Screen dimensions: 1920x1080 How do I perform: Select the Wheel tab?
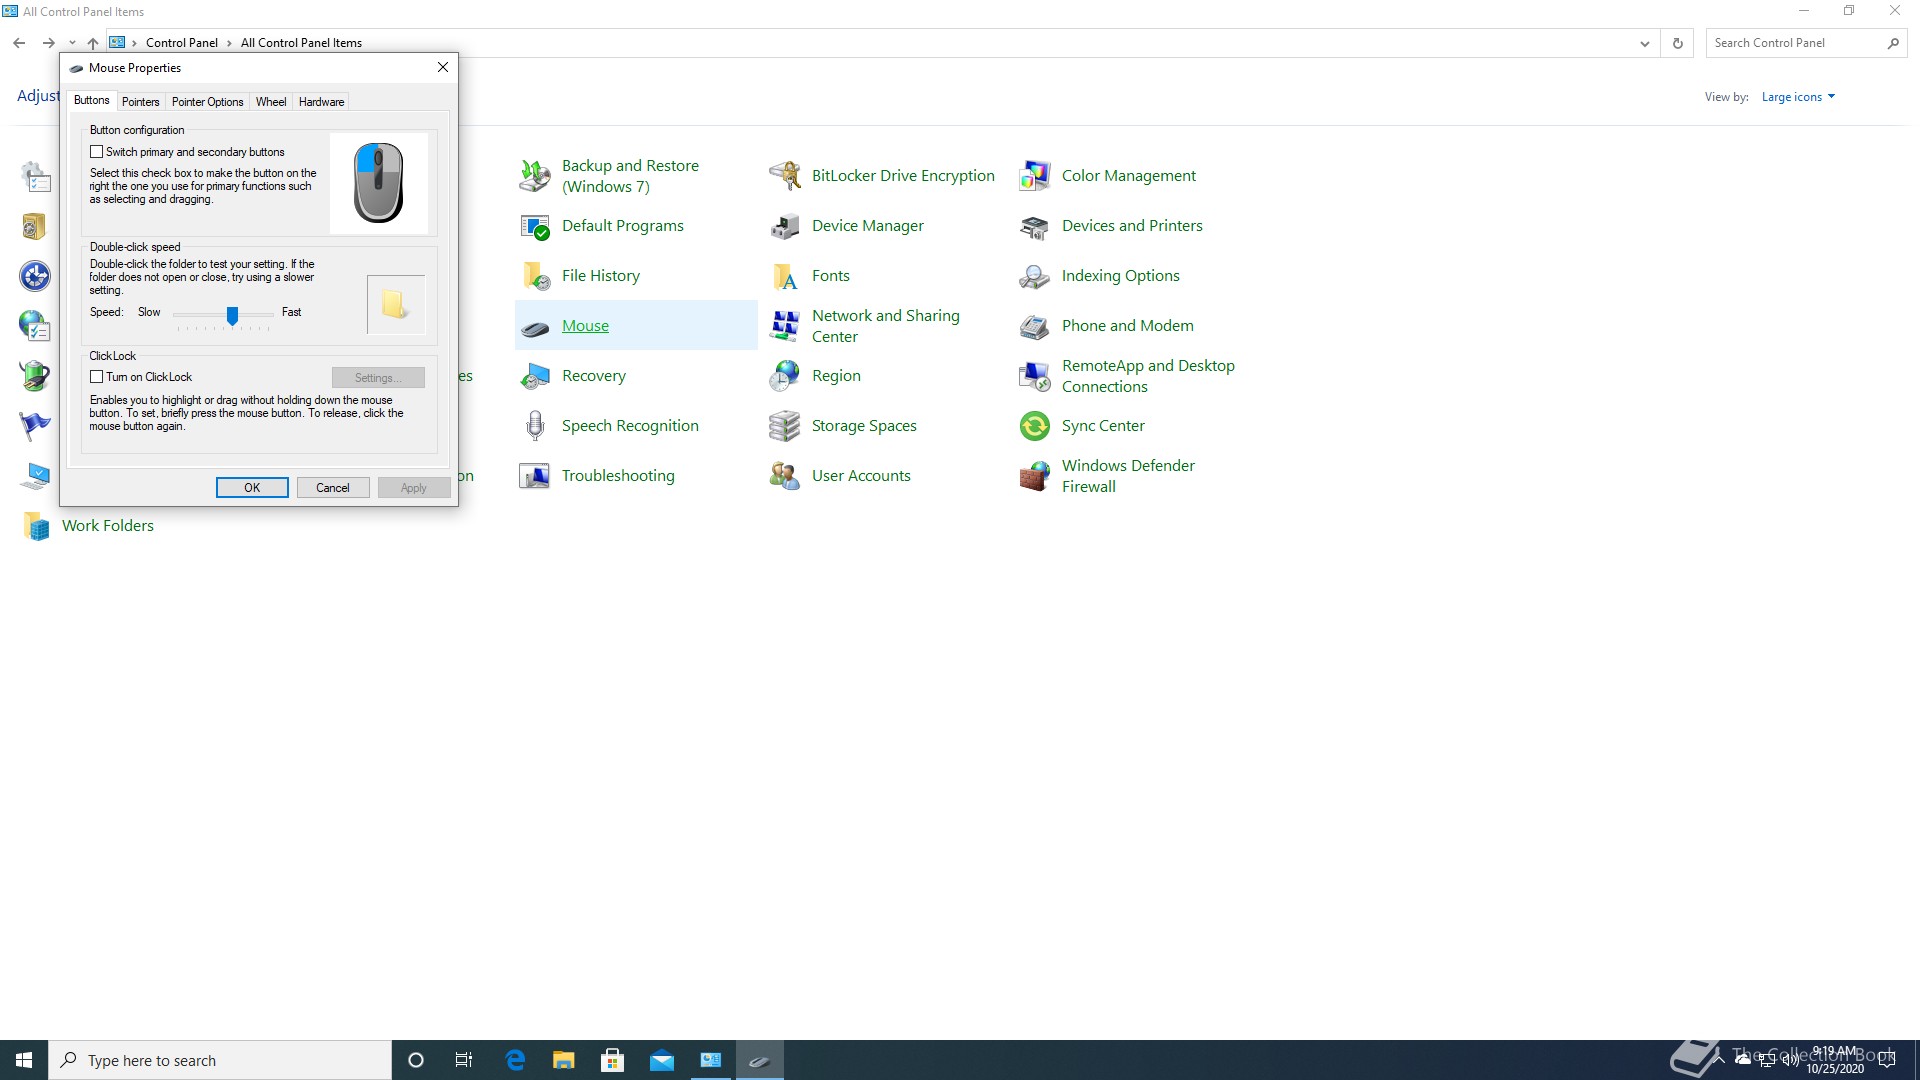271,102
